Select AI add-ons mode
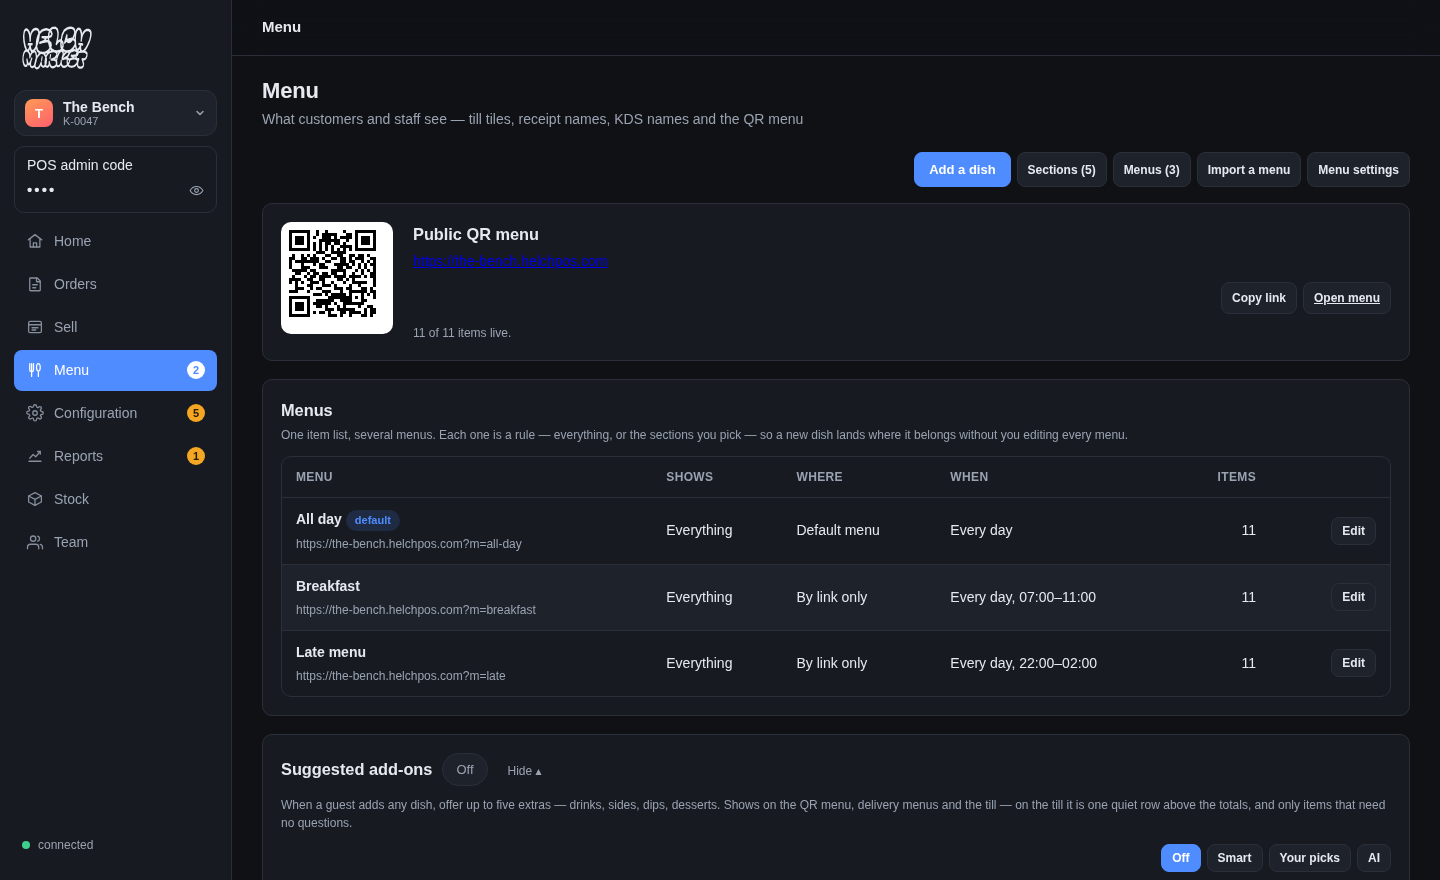The image size is (1440, 880). pos(1374,858)
